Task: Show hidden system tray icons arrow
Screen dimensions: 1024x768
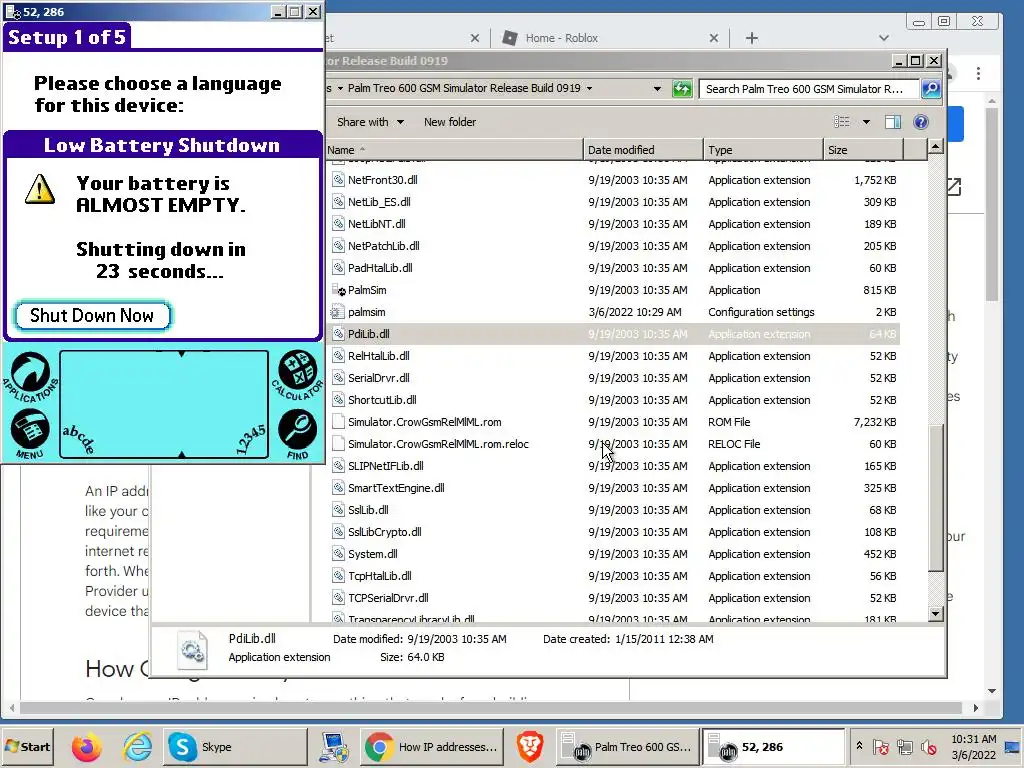Action: click(859, 746)
